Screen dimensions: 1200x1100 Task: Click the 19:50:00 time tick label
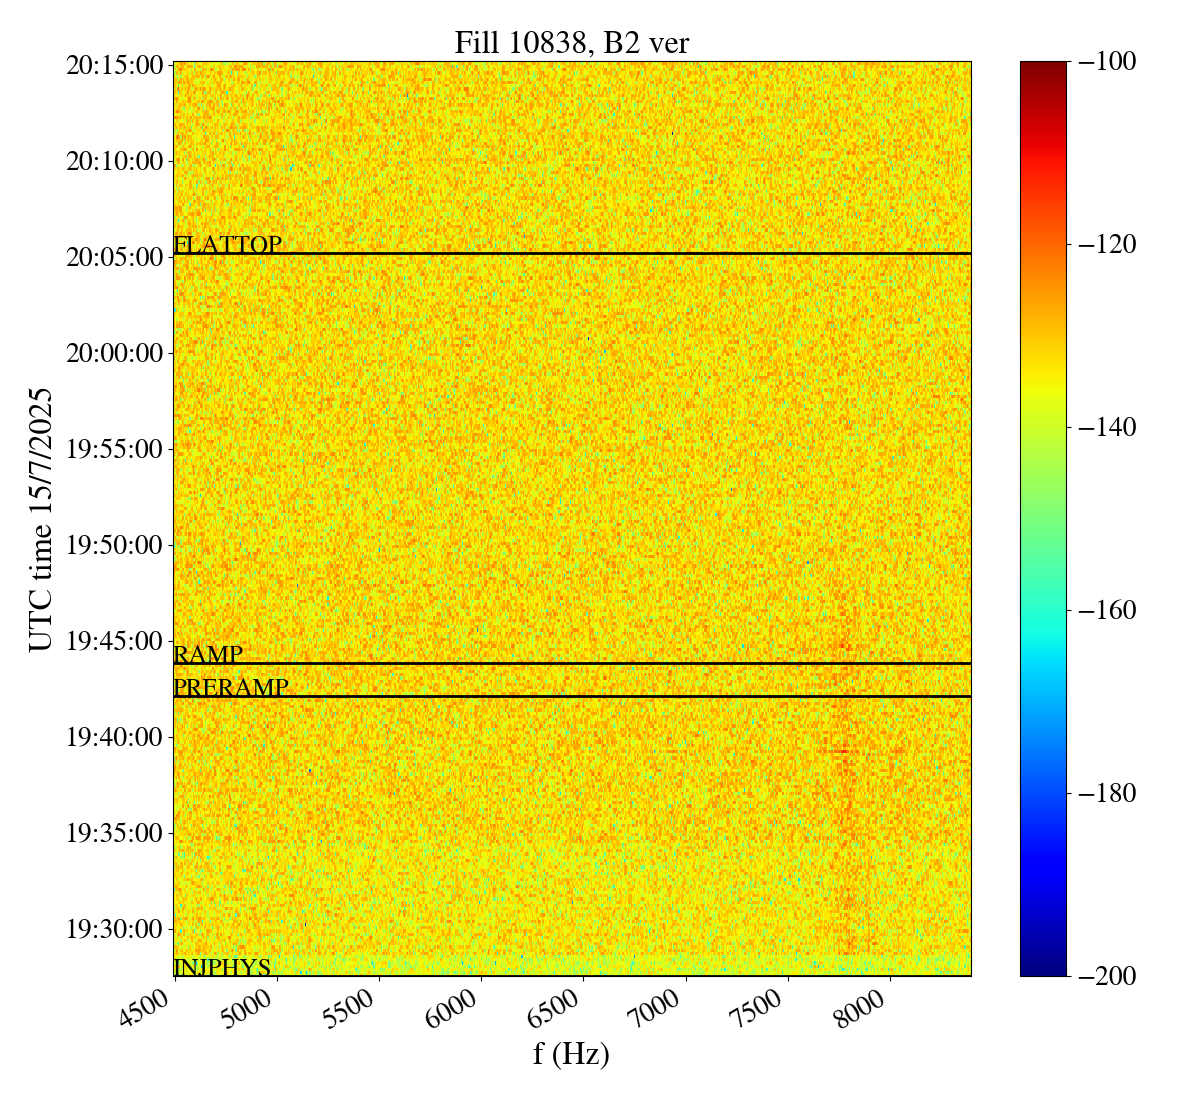(x=114, y=545)
